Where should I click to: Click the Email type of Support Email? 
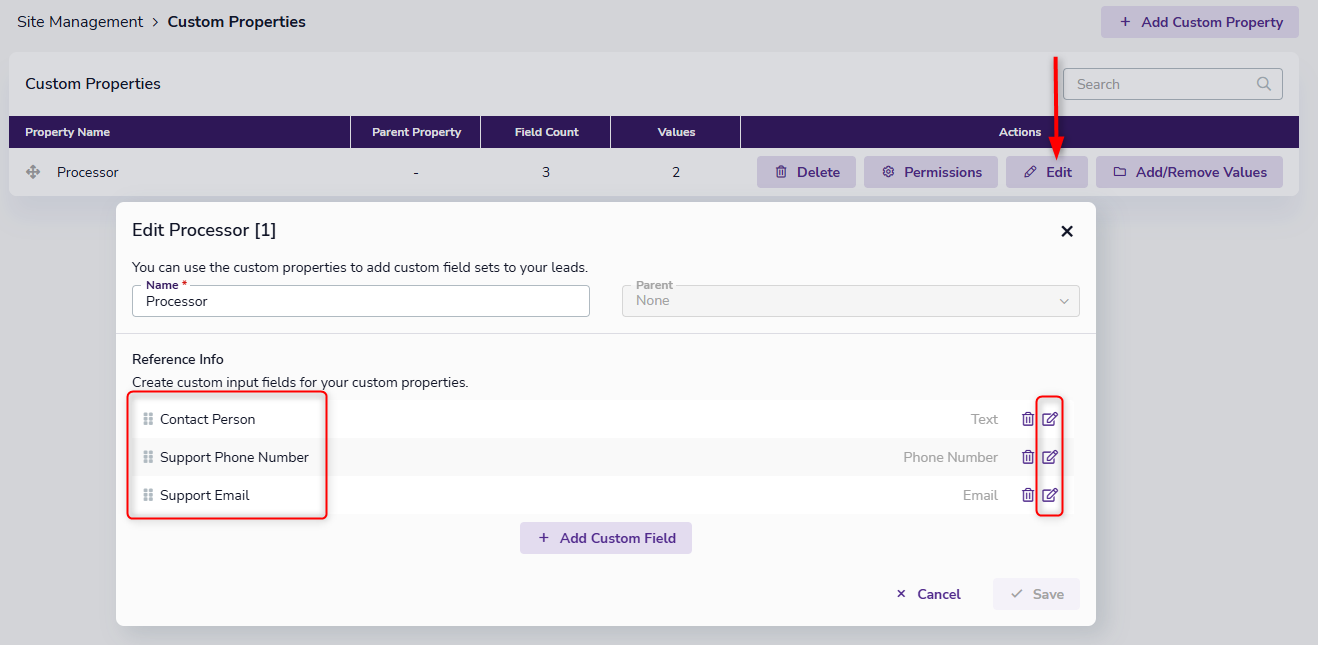click(980, 495)
